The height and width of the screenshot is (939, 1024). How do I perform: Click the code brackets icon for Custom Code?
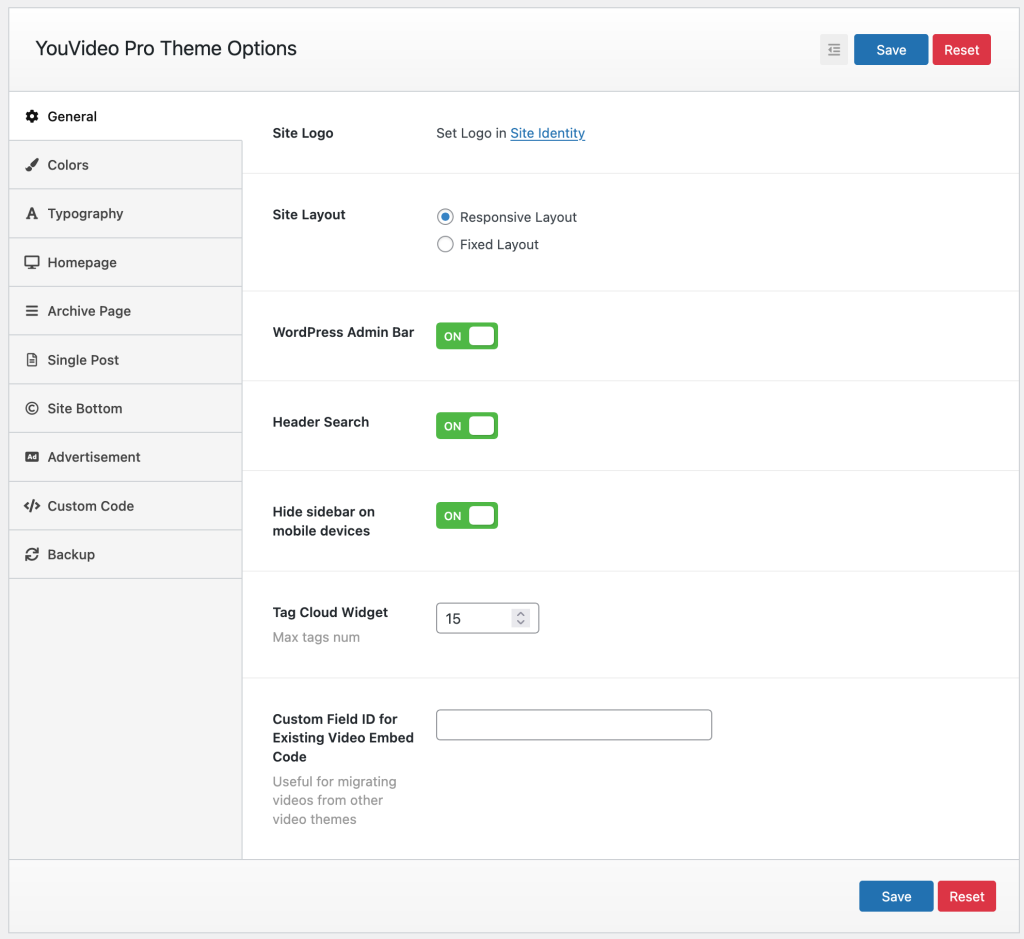point(32,506)
